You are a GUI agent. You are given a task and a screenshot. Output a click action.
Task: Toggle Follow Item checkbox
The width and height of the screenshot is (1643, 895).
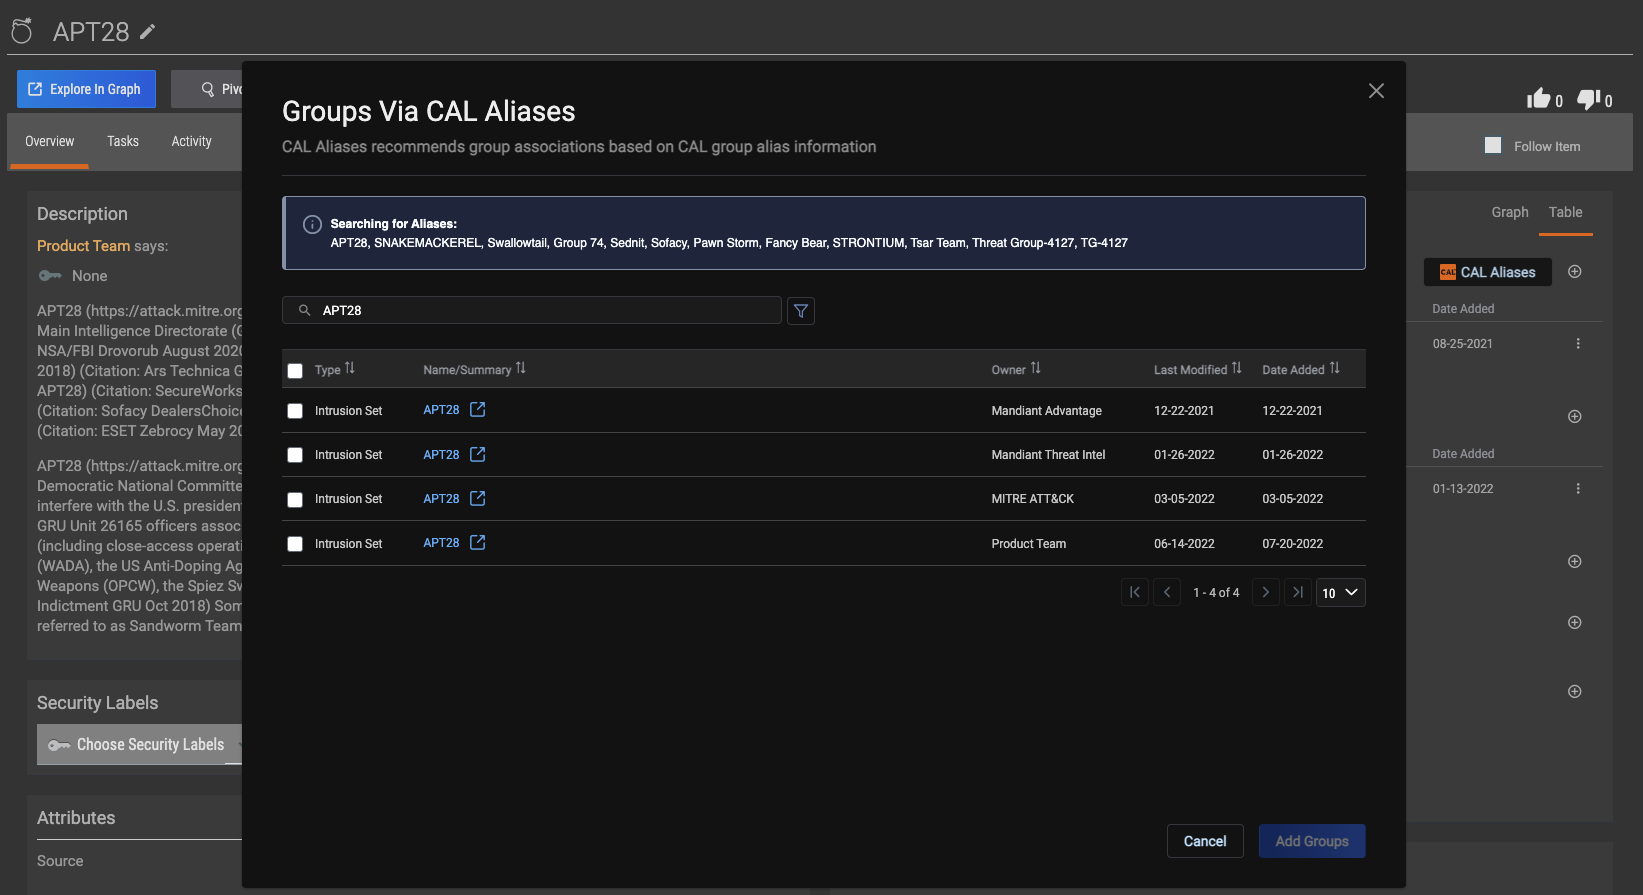click(1493, 145)
